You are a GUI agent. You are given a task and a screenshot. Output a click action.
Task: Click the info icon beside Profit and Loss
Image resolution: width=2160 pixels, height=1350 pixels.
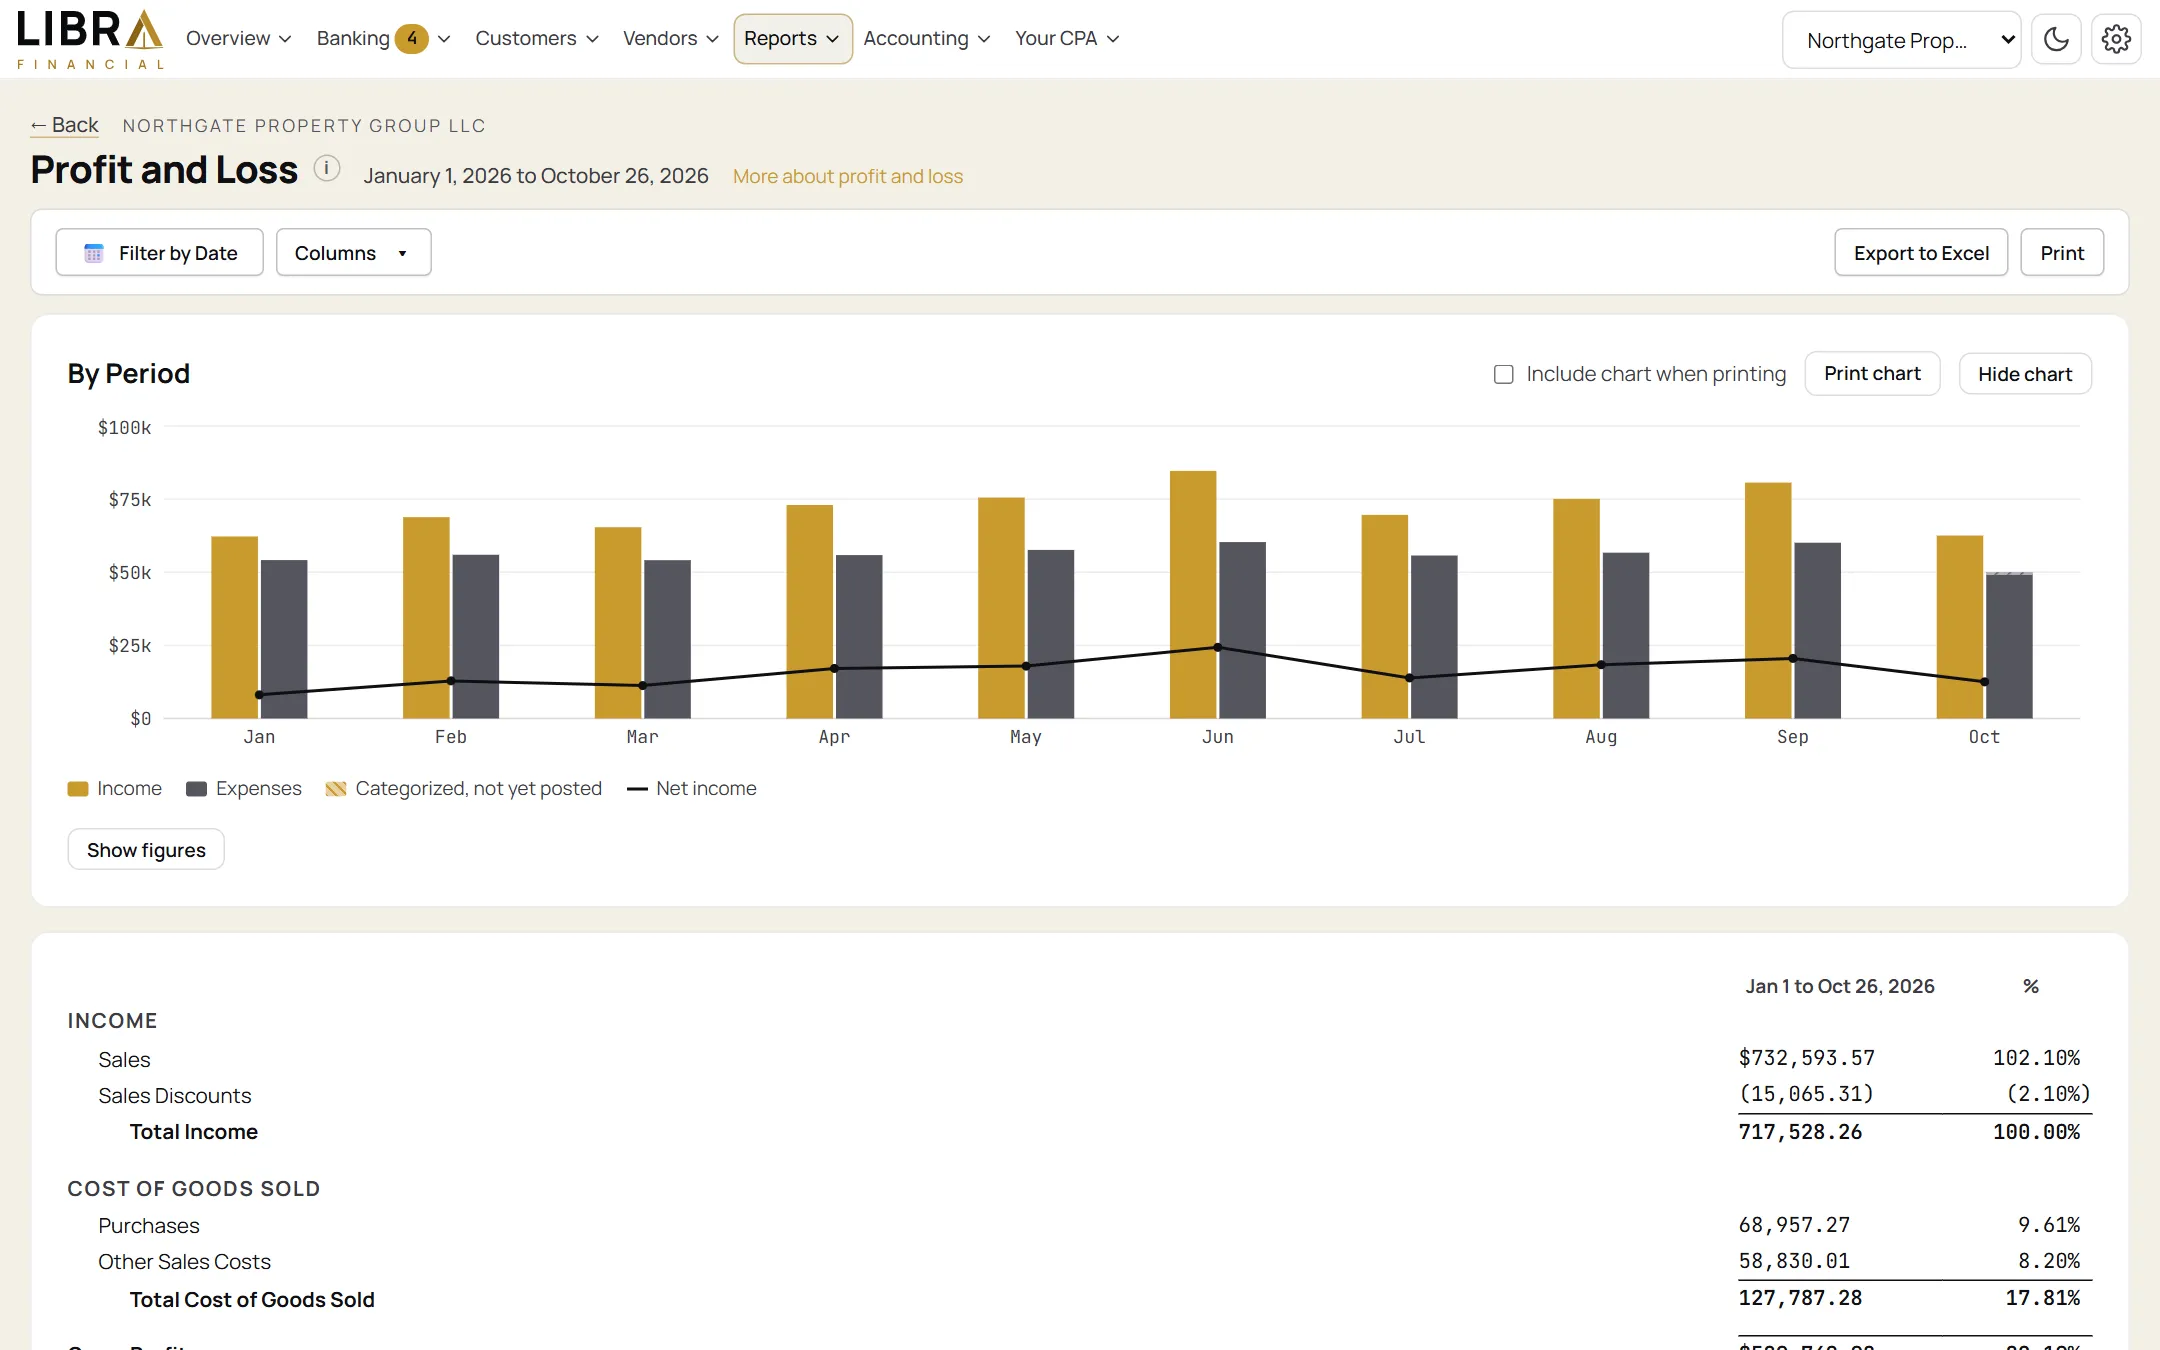326,168
